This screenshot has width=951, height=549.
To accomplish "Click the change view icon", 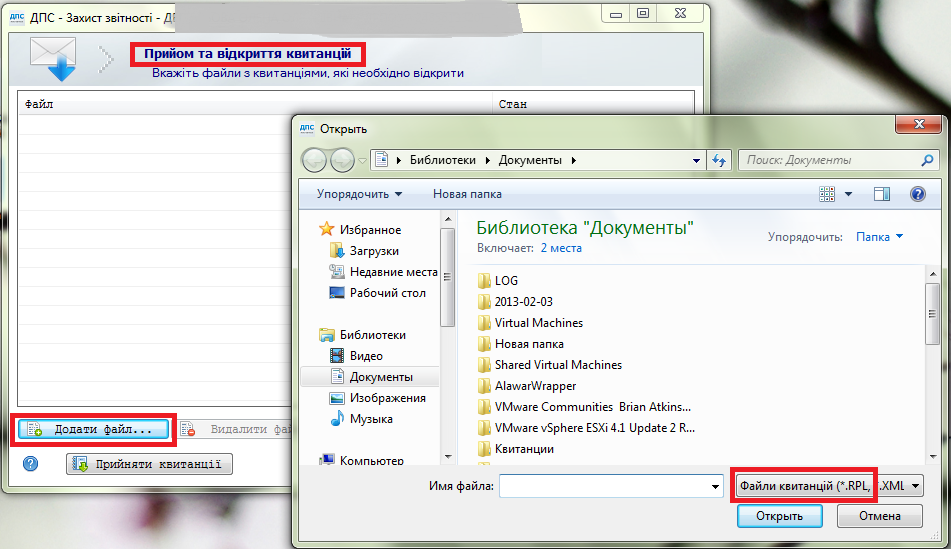I will (827, 194).
